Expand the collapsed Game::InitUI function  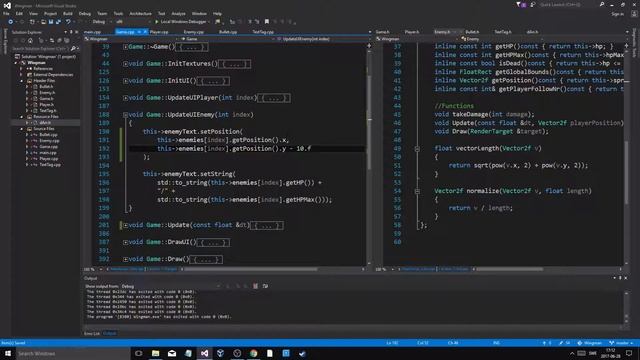coord(125,81)
